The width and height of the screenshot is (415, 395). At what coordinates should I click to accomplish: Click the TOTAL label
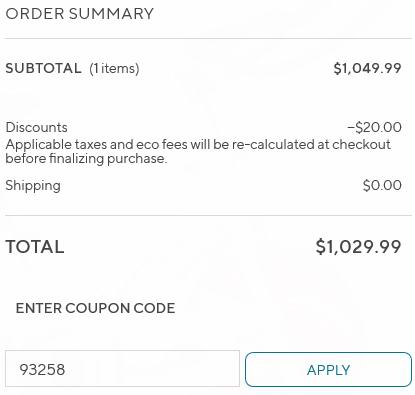[x=35, y=247]
